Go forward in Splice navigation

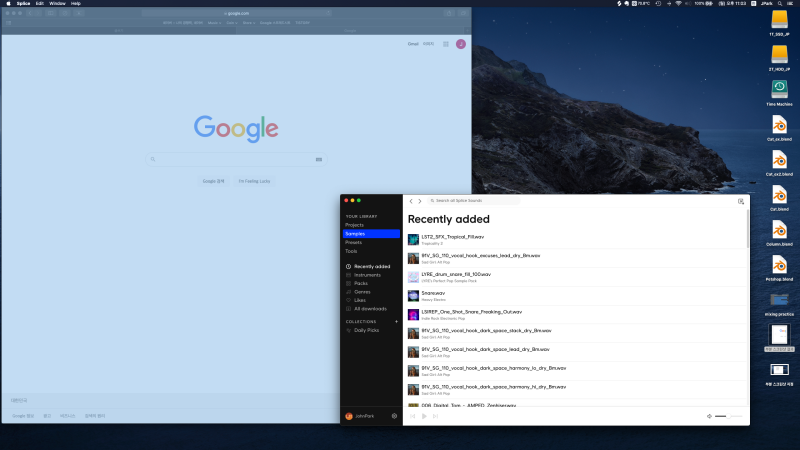click(x=420, y=201)
